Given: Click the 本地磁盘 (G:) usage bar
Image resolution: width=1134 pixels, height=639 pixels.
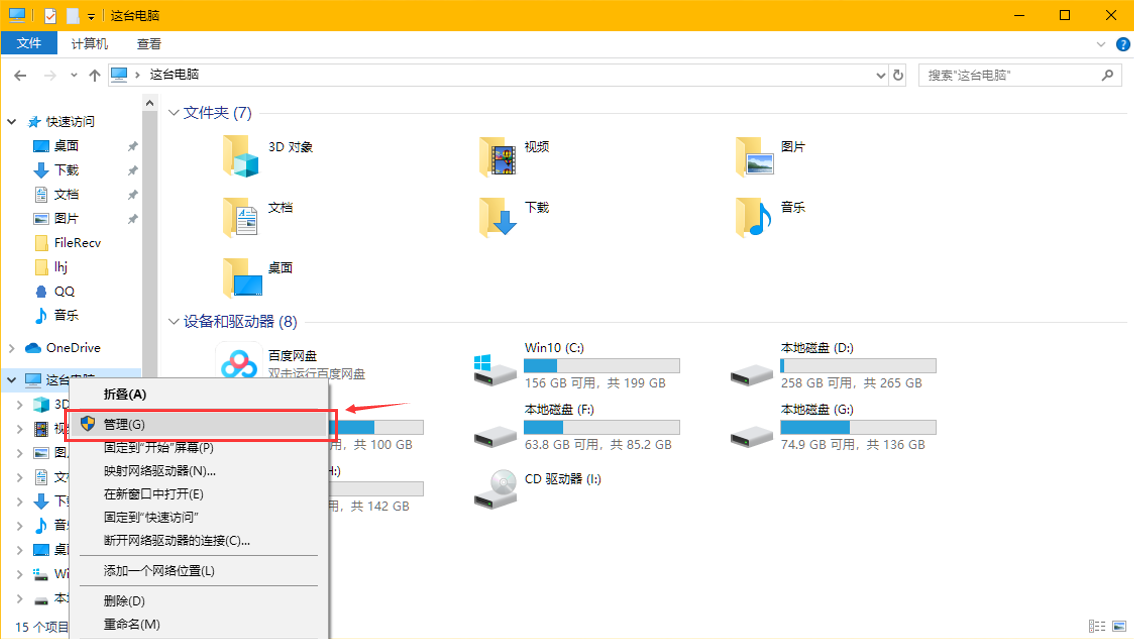Looking at the screenshot, I should coord(858,427).
